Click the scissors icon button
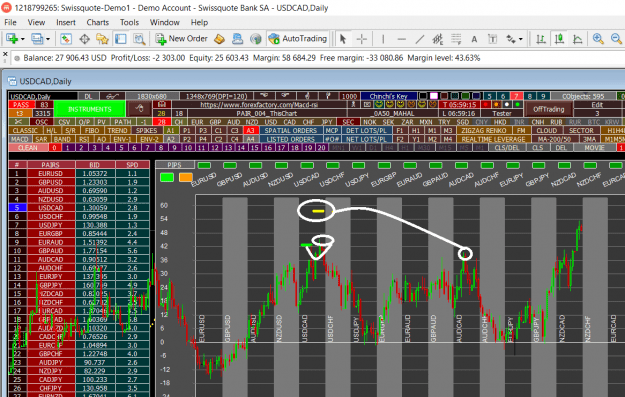The height and width of the screenshot is (397, 625). (x=18, y=122)
